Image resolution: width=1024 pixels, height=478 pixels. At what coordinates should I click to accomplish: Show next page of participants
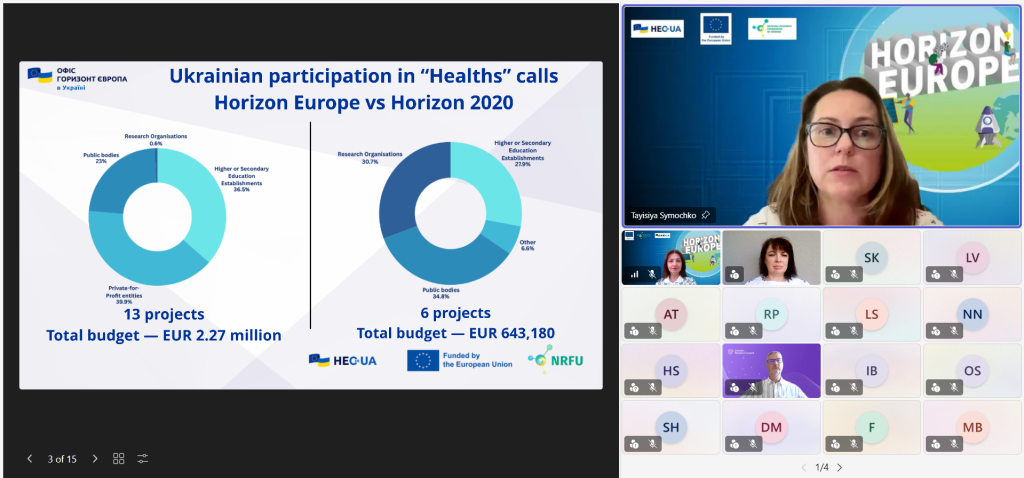tap(840, 468)
